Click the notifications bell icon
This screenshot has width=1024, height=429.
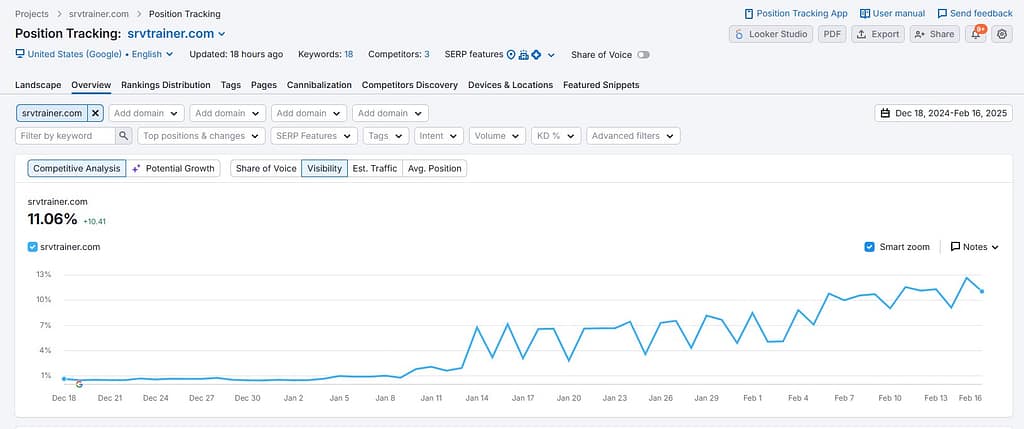click(x=976, y=34)
